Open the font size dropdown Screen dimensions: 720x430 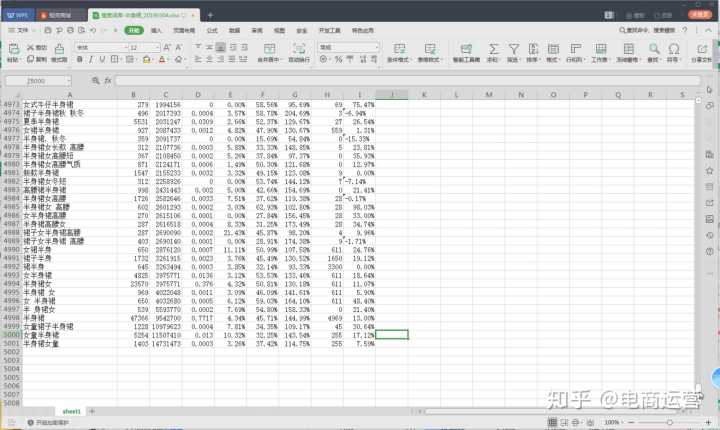pos(157,47)
